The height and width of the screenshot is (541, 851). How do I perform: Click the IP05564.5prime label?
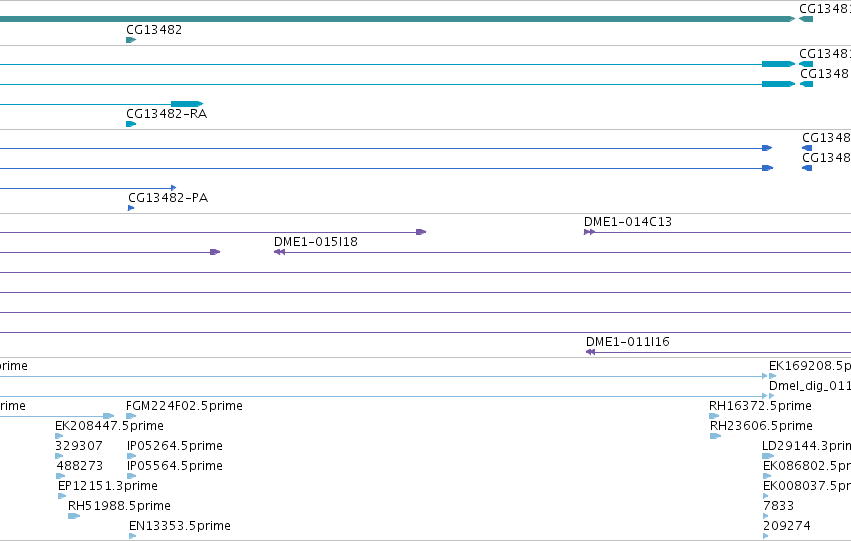[x=175, y=466]
